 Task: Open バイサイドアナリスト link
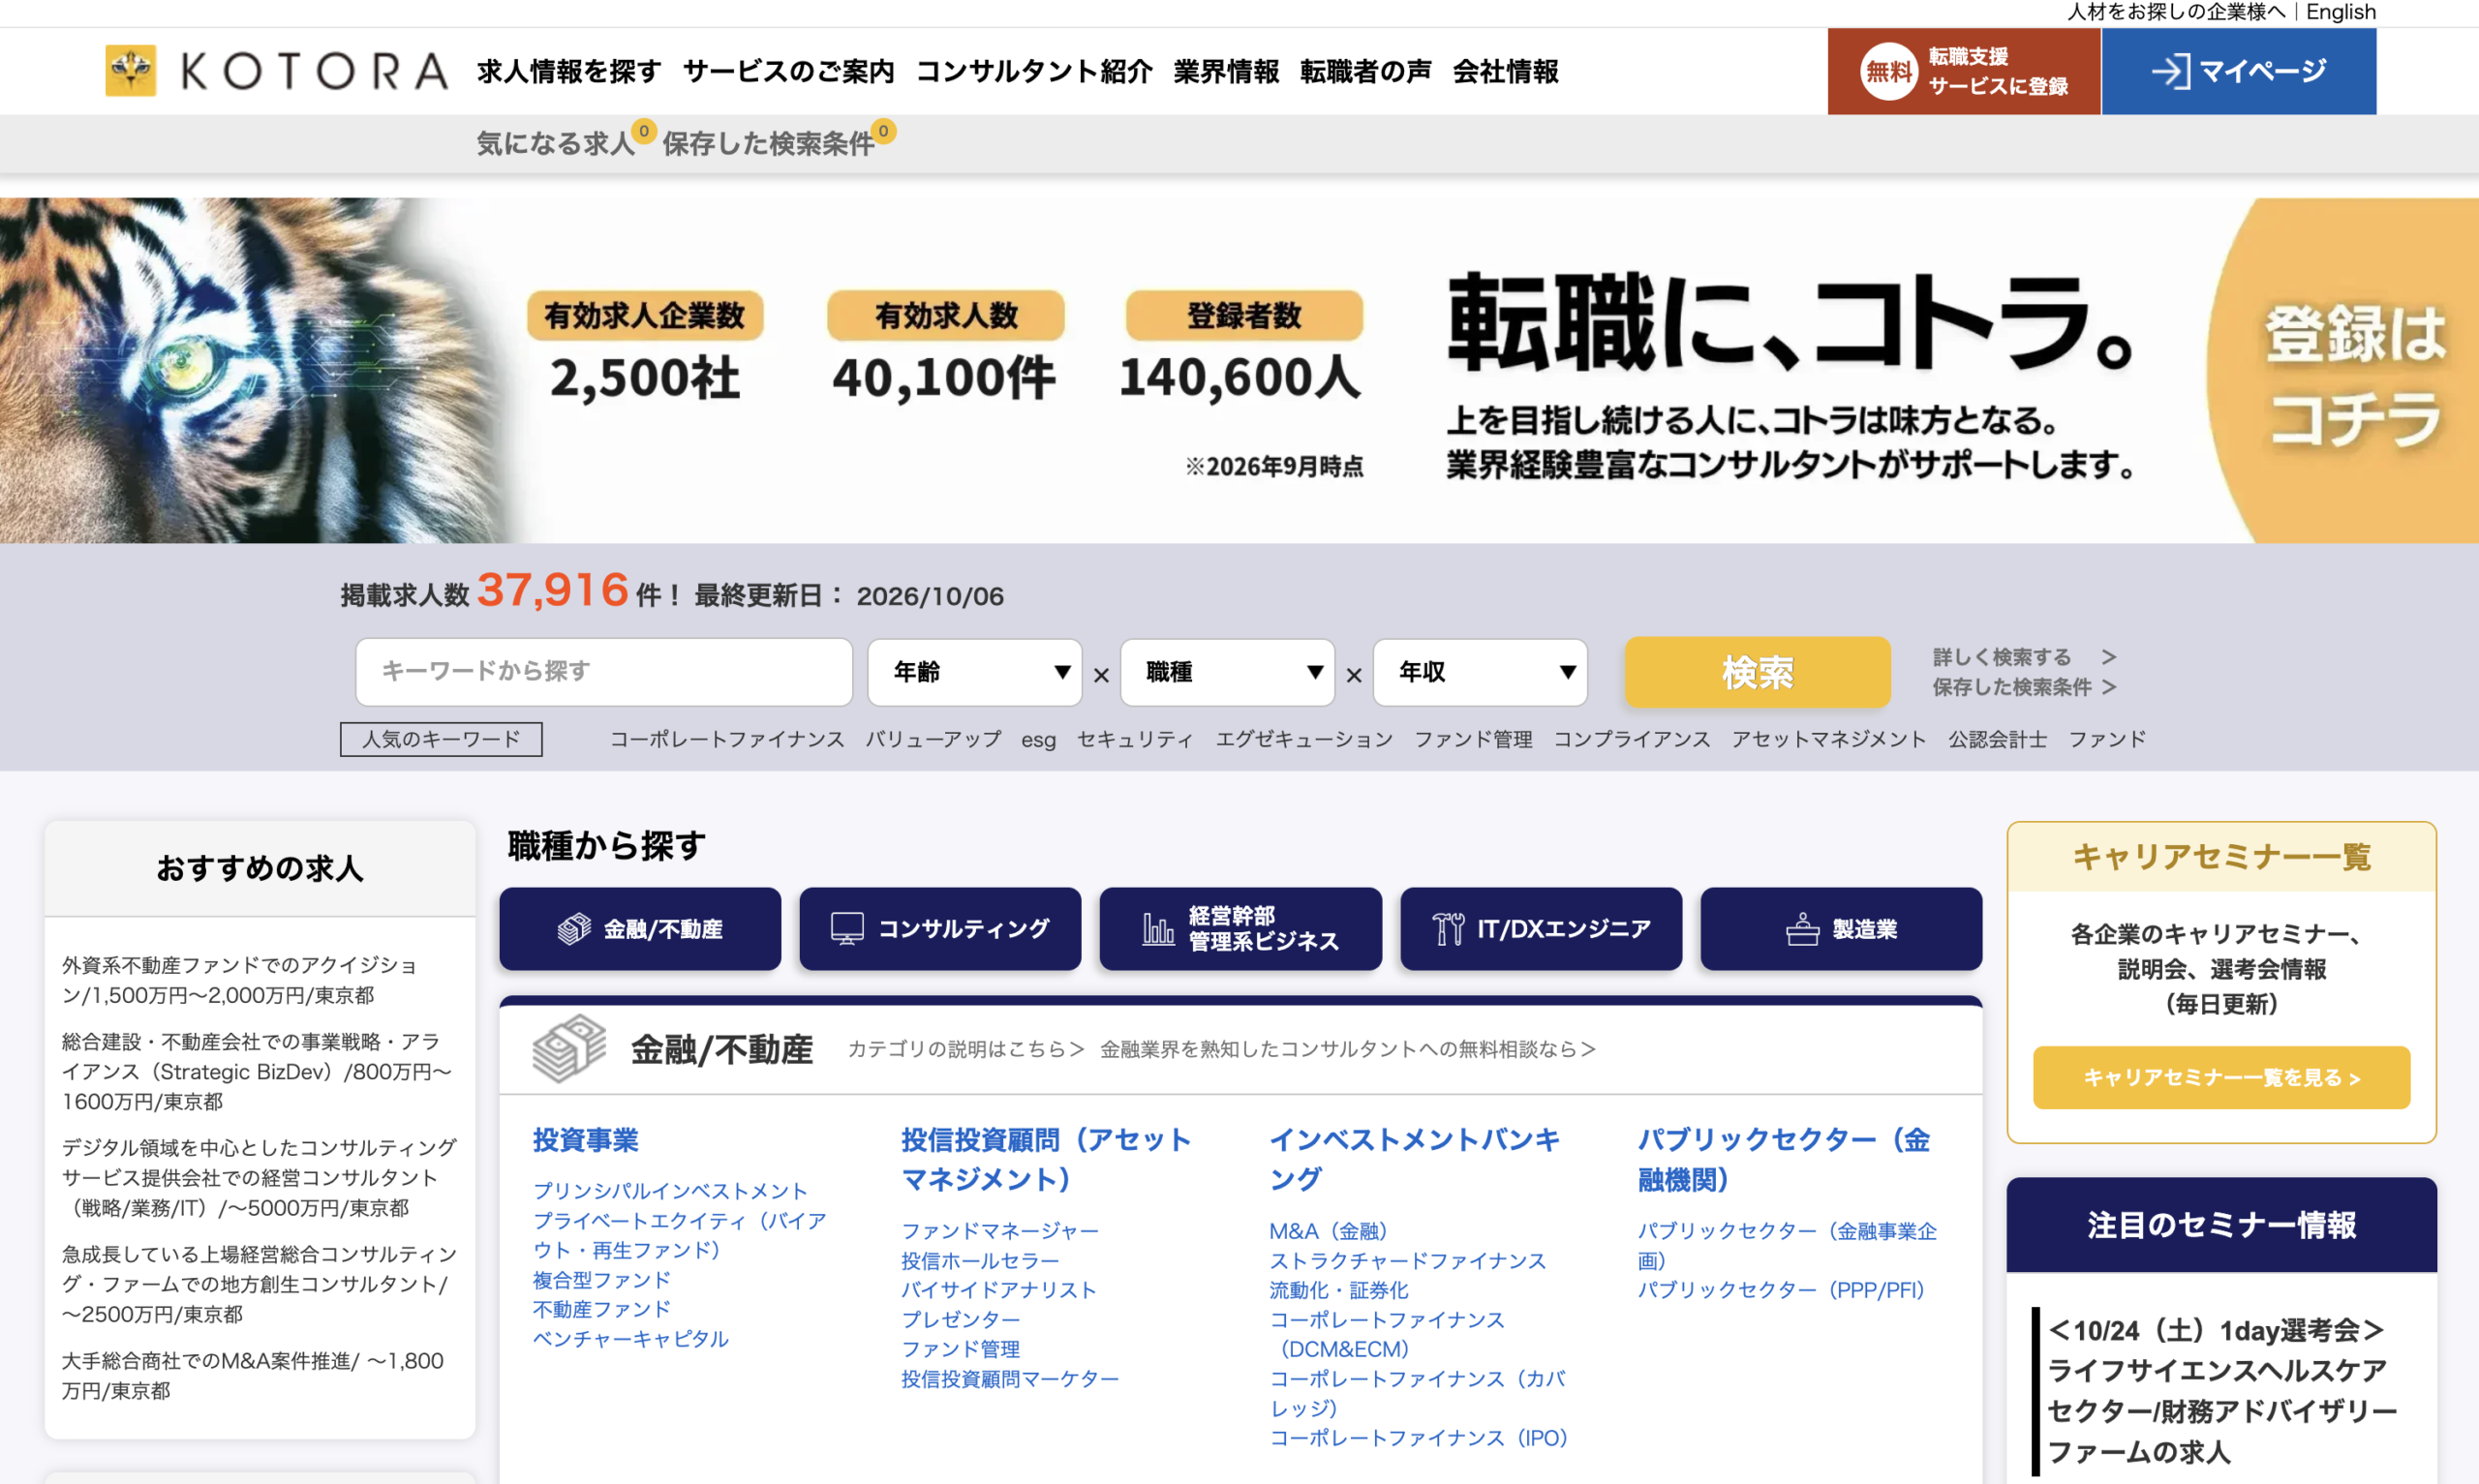(x=999, y=1289)
